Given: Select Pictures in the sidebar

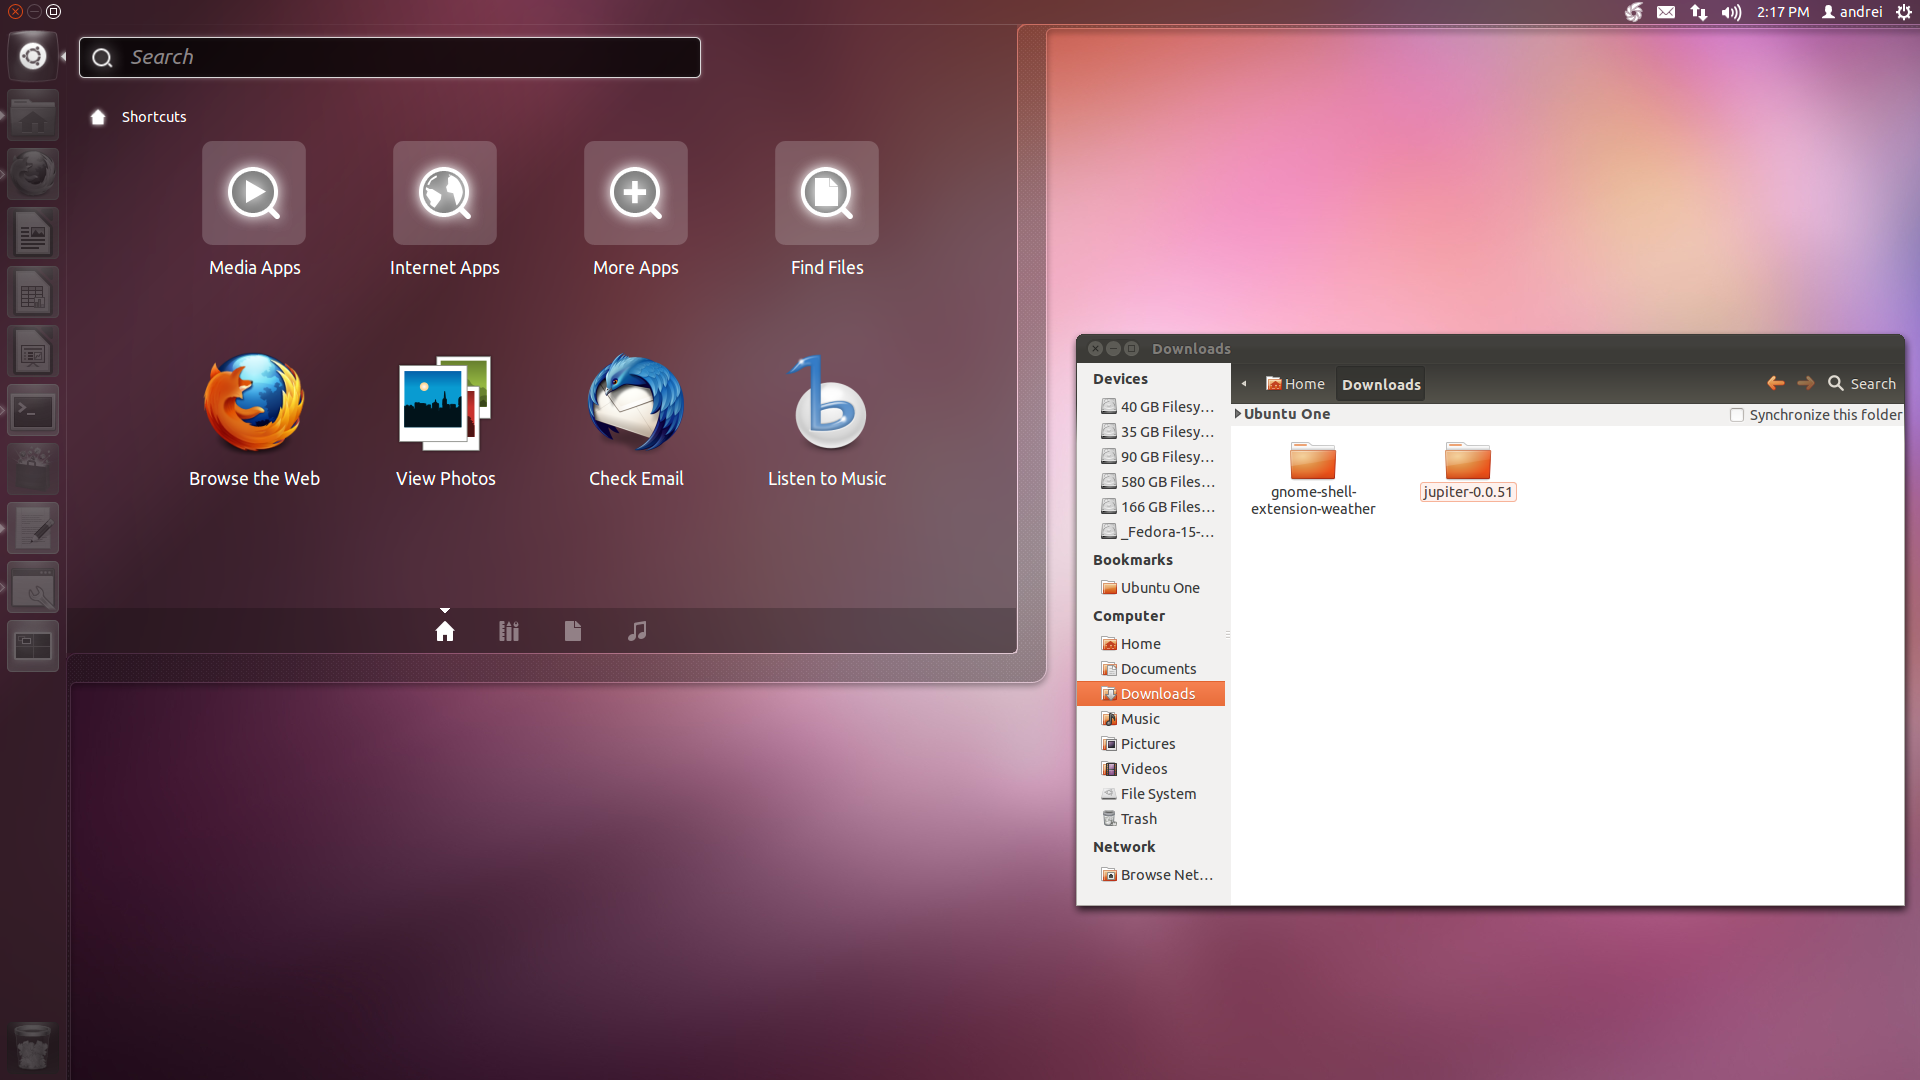Looking at the screenshot, I should tap(1147, 744).
